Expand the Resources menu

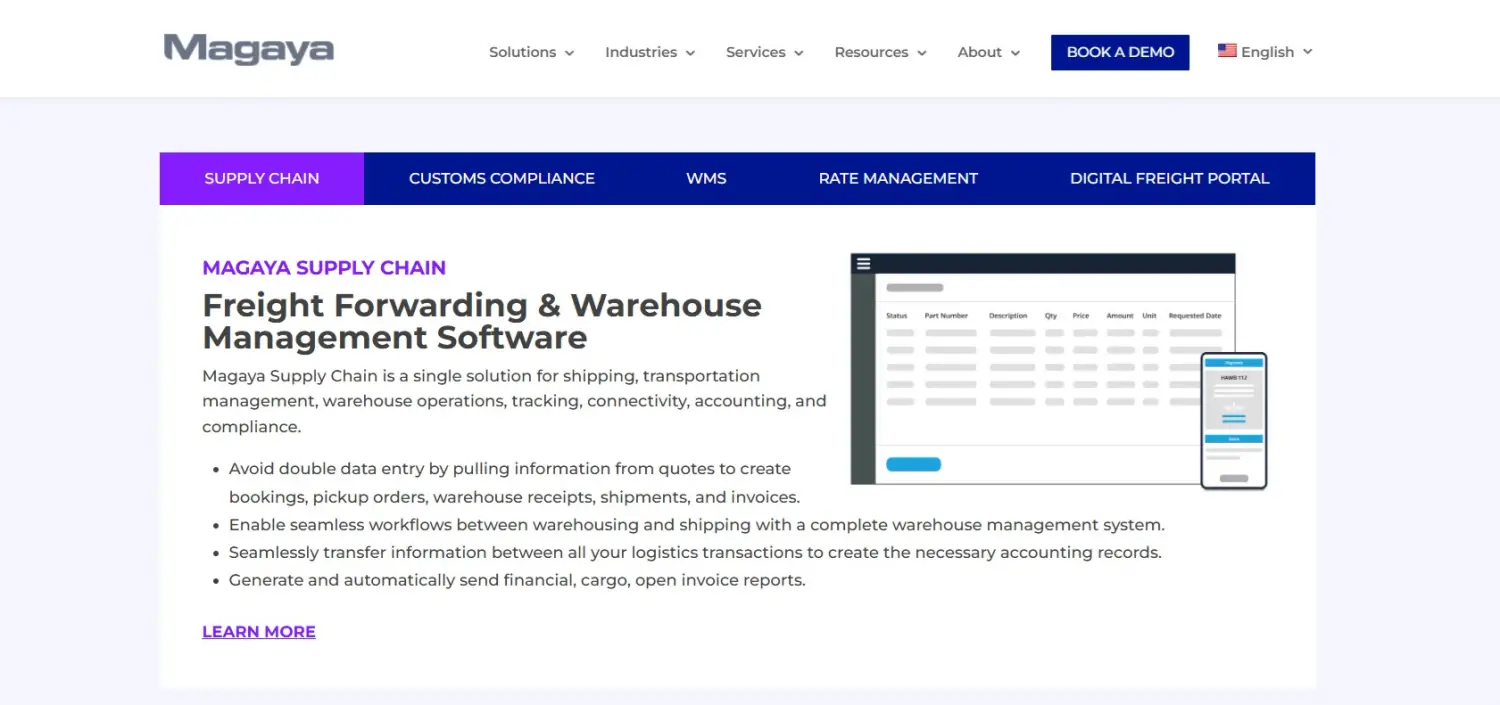(x=881, y=52)
